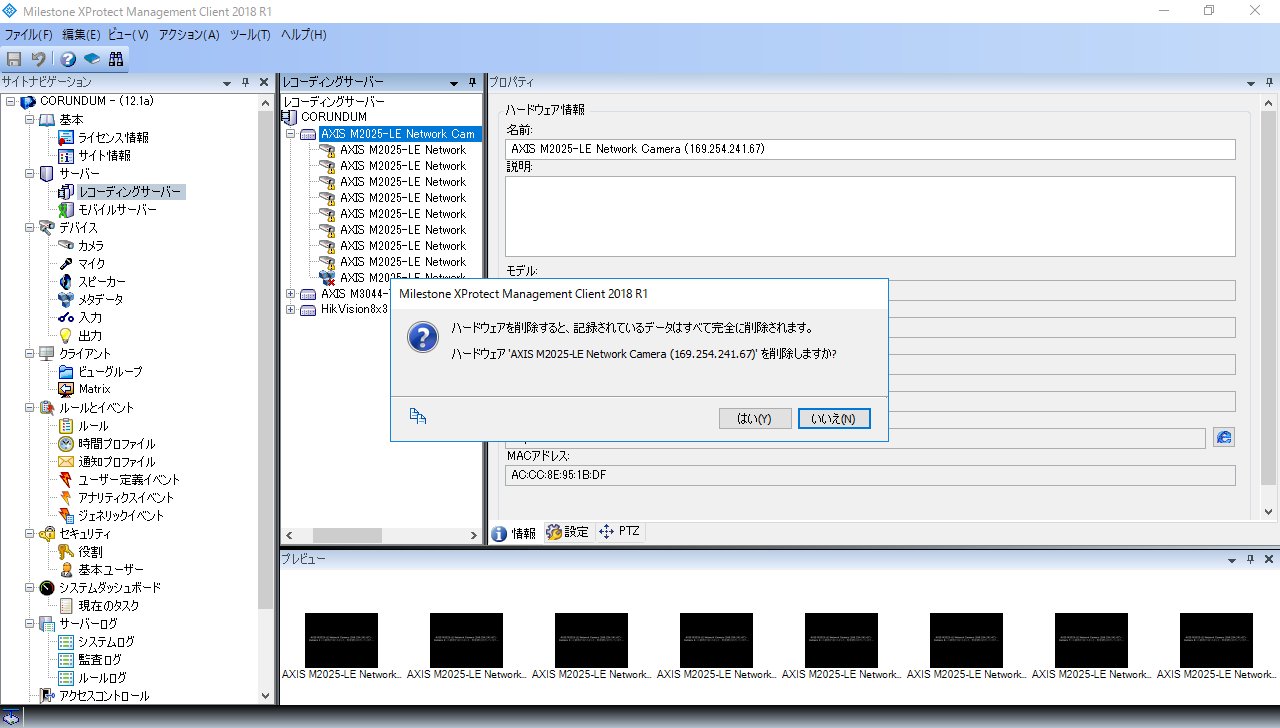Select ユーザー定義イベント item
The image size is (1280, 728).
pos(129,480)
